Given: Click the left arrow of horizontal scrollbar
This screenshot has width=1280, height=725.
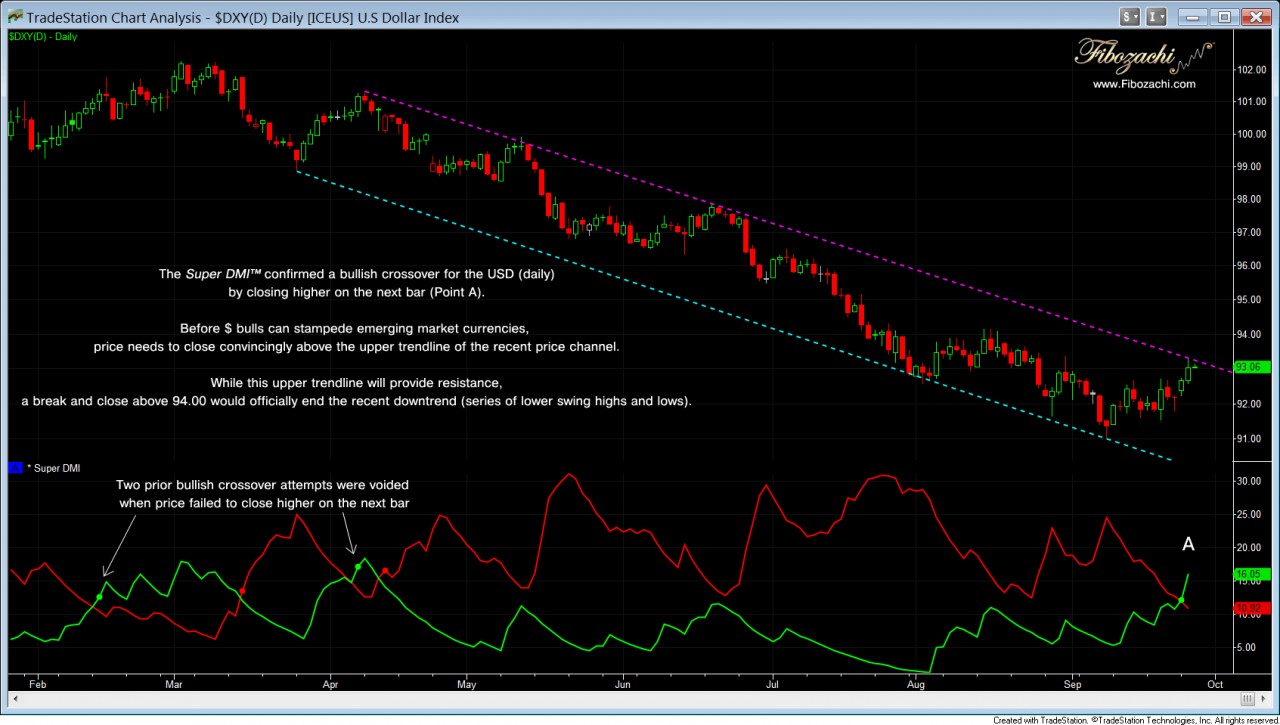Looking at the screenshot, I should [16, 698].
